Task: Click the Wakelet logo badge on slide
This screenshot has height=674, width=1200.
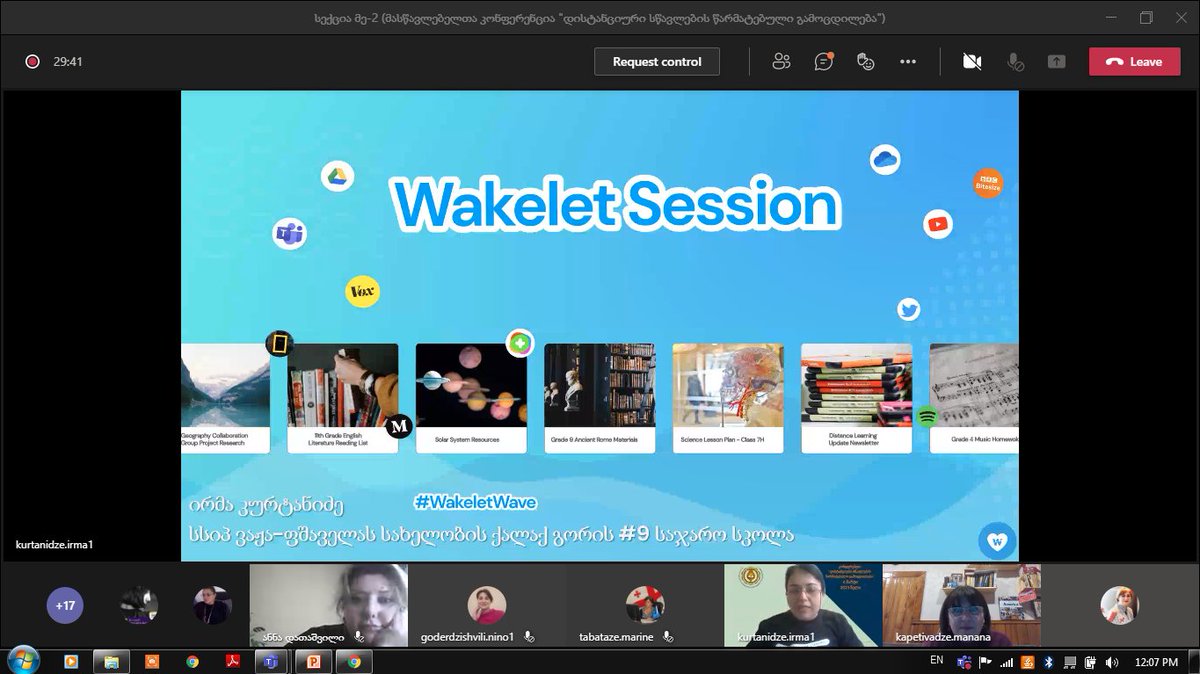Action: (x=996, y=540)
